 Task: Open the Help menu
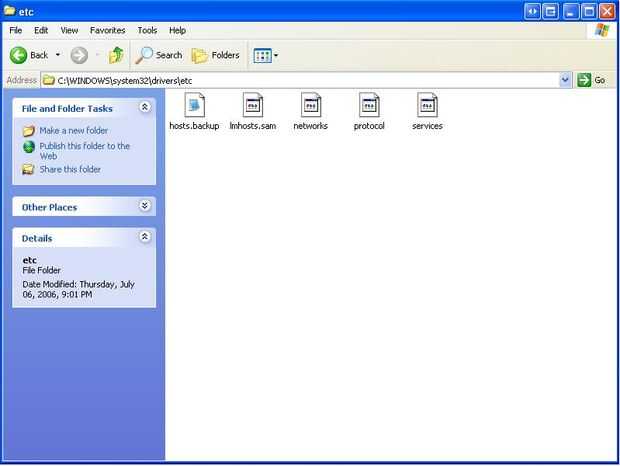178,30
